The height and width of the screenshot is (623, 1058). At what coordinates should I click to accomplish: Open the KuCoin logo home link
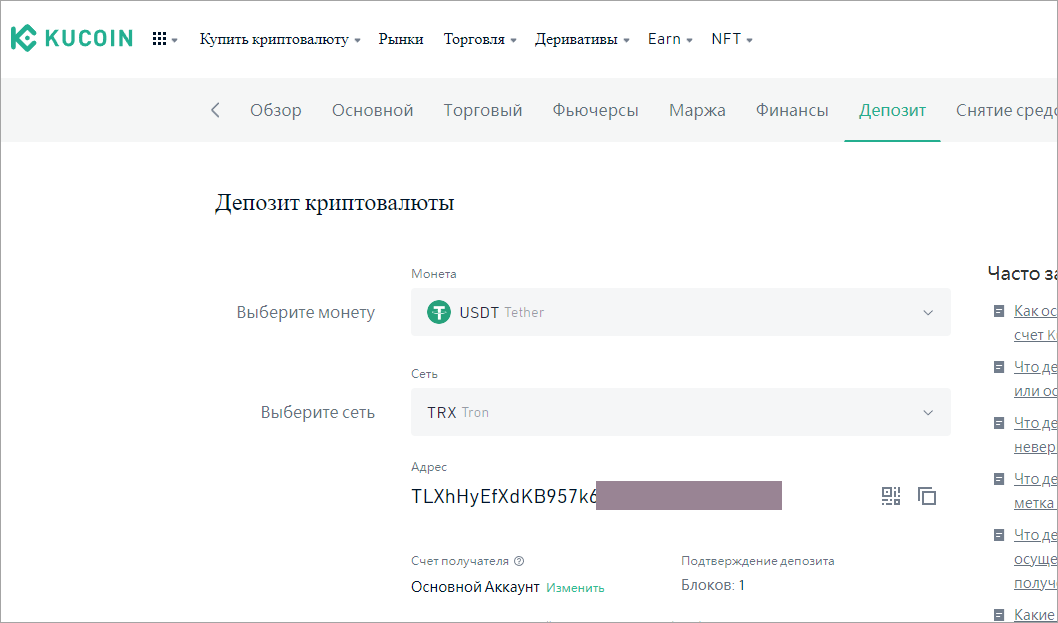tap(72, 38)
